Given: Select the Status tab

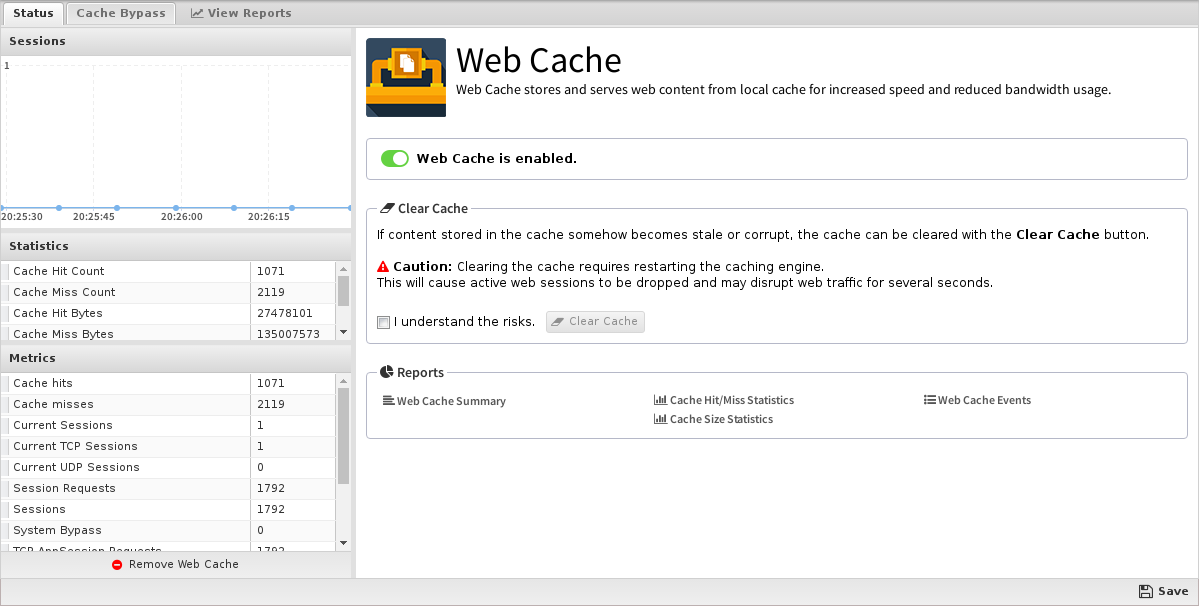Looking at the screenshot, I should (33, 13).
